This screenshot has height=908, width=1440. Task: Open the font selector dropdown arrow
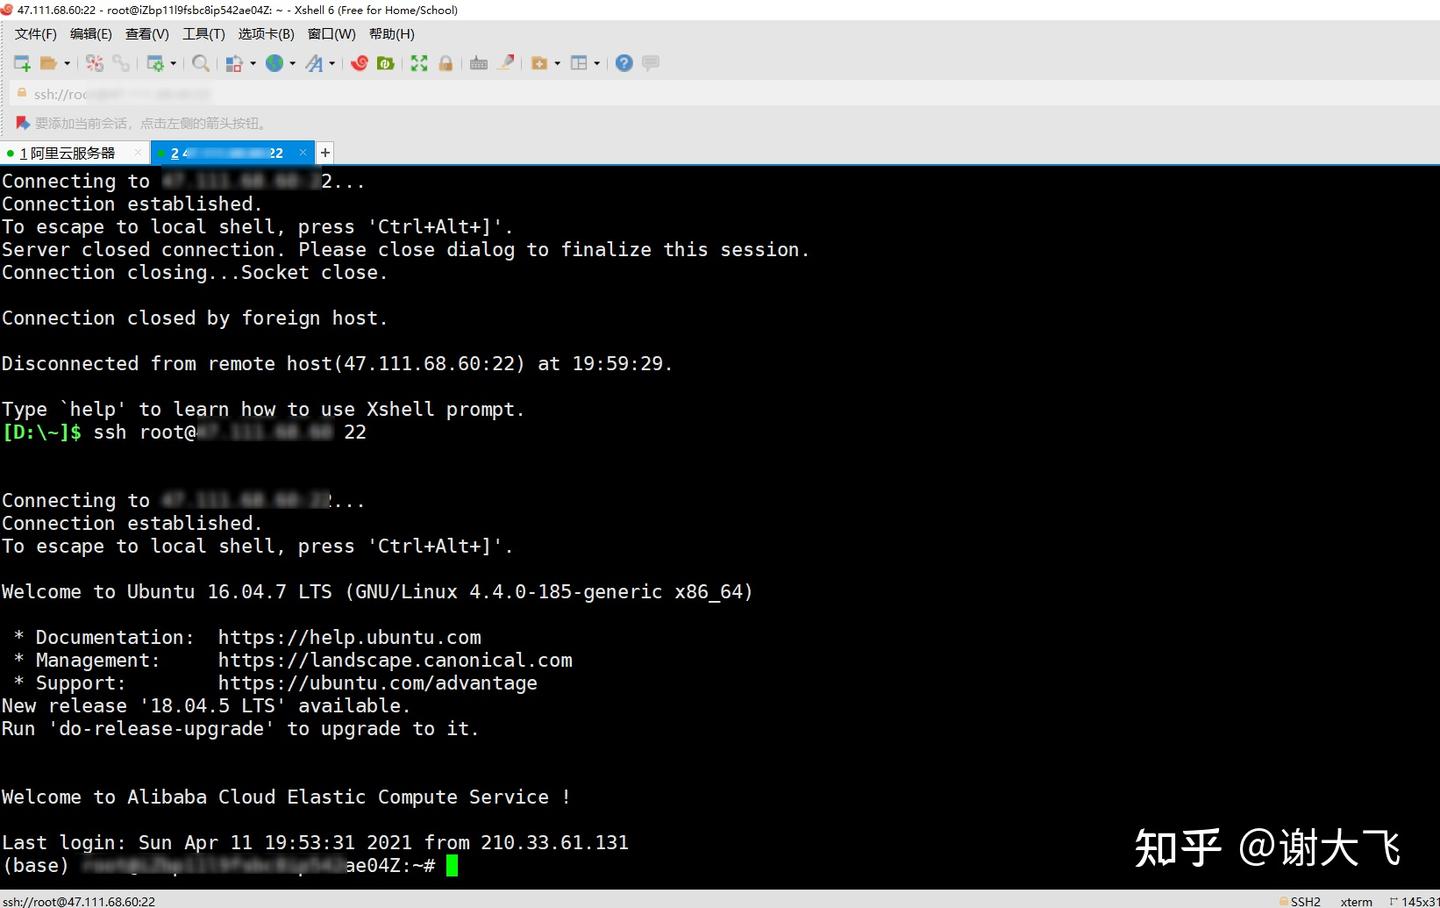tap(330, 62)
